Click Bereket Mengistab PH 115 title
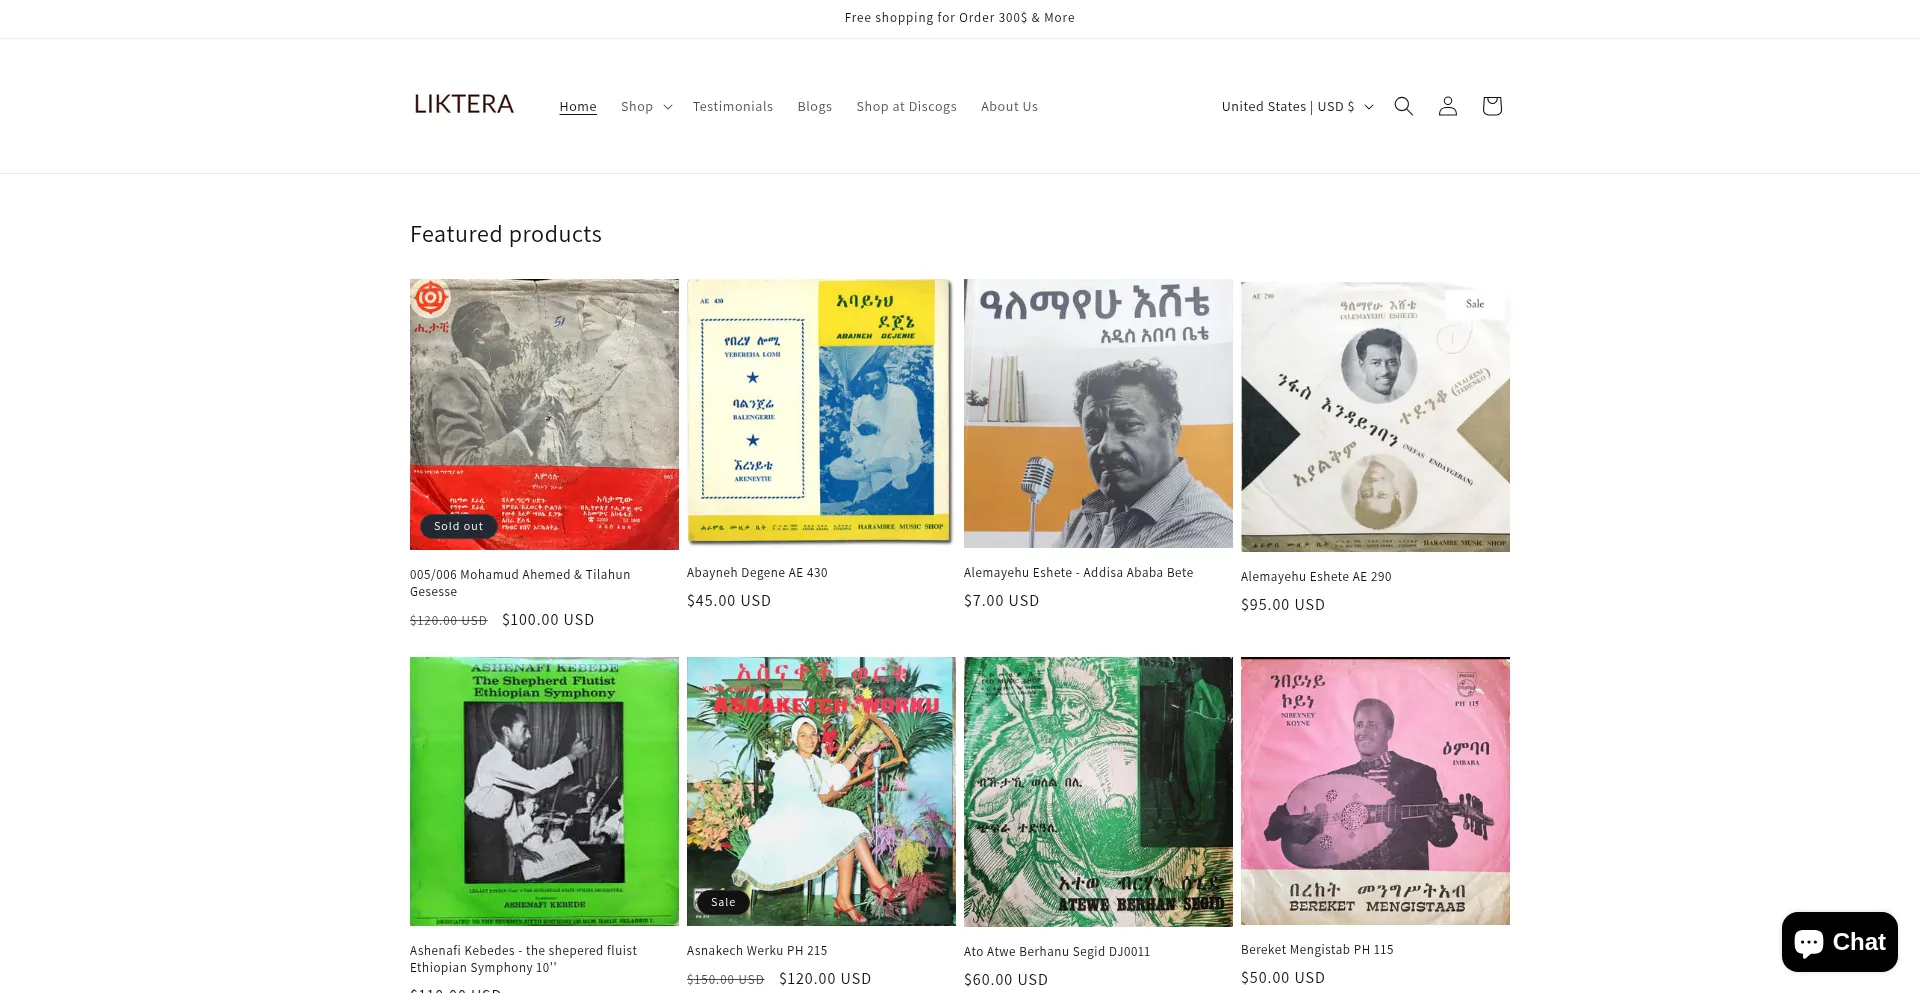The height and width of the screenshot is (993, 1920). [1316, 950]
